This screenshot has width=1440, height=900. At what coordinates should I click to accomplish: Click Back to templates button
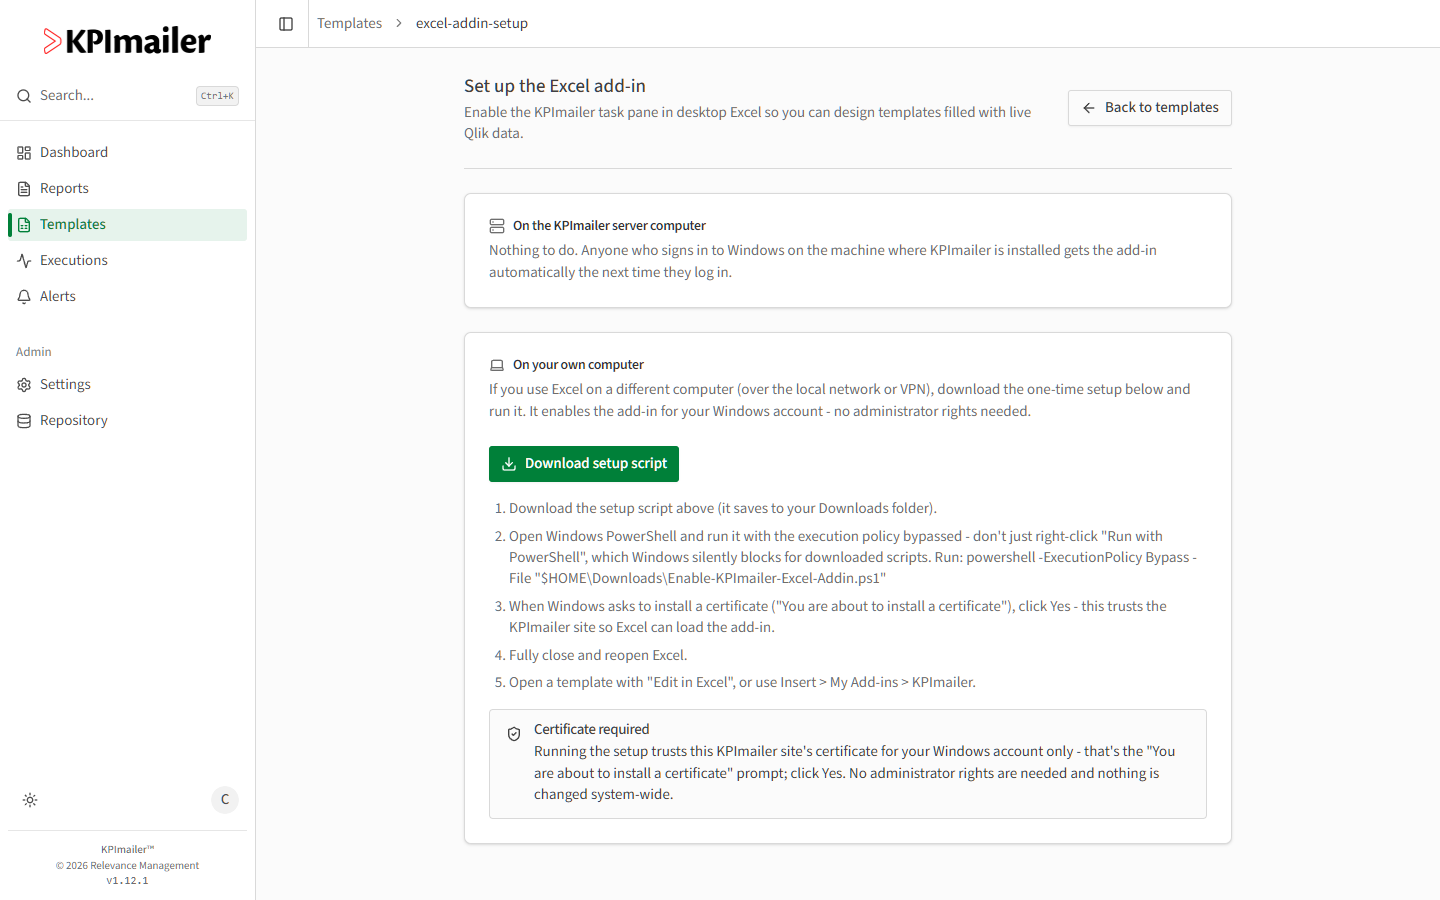(x=1150, y=108)
